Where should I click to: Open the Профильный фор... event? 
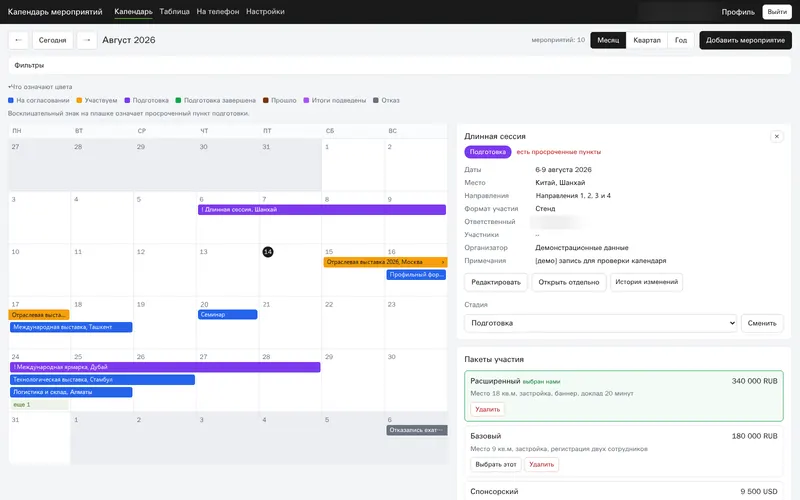pyautogui.click(x=416, y=275)
